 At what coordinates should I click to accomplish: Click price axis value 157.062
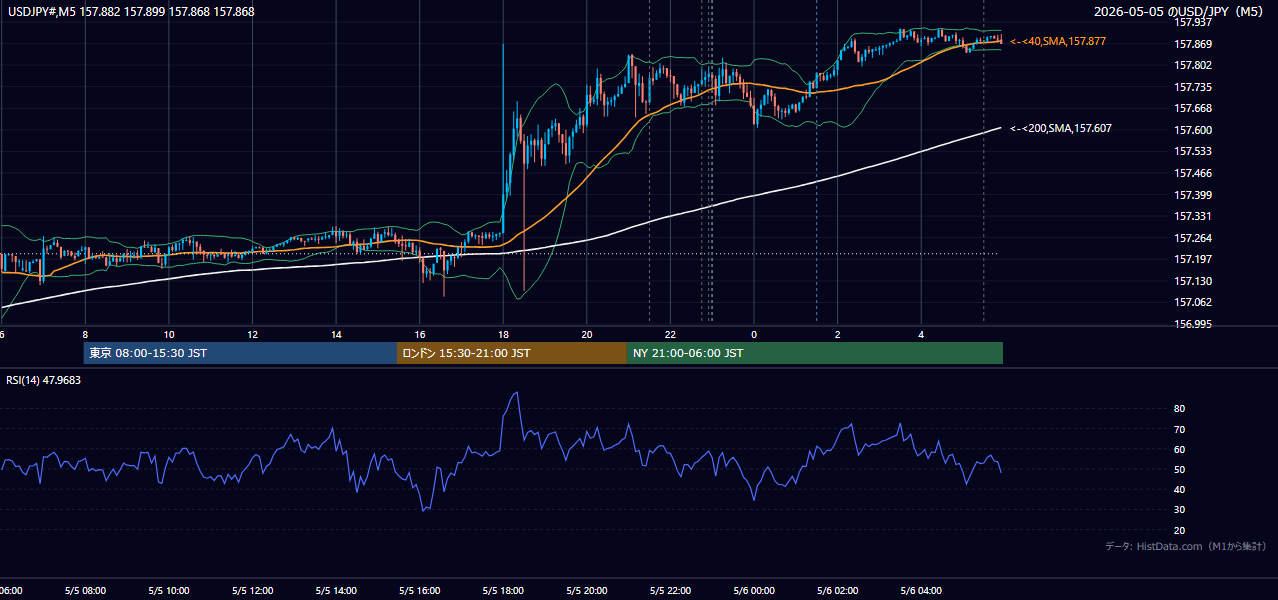[x=1192, y=302]
